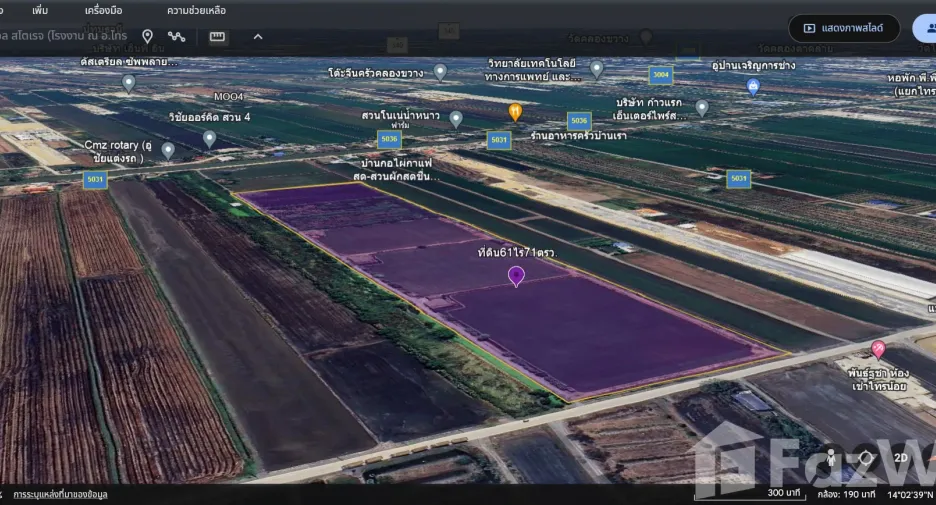Click the 5031 road shield on the right

(x=738, y=178)
